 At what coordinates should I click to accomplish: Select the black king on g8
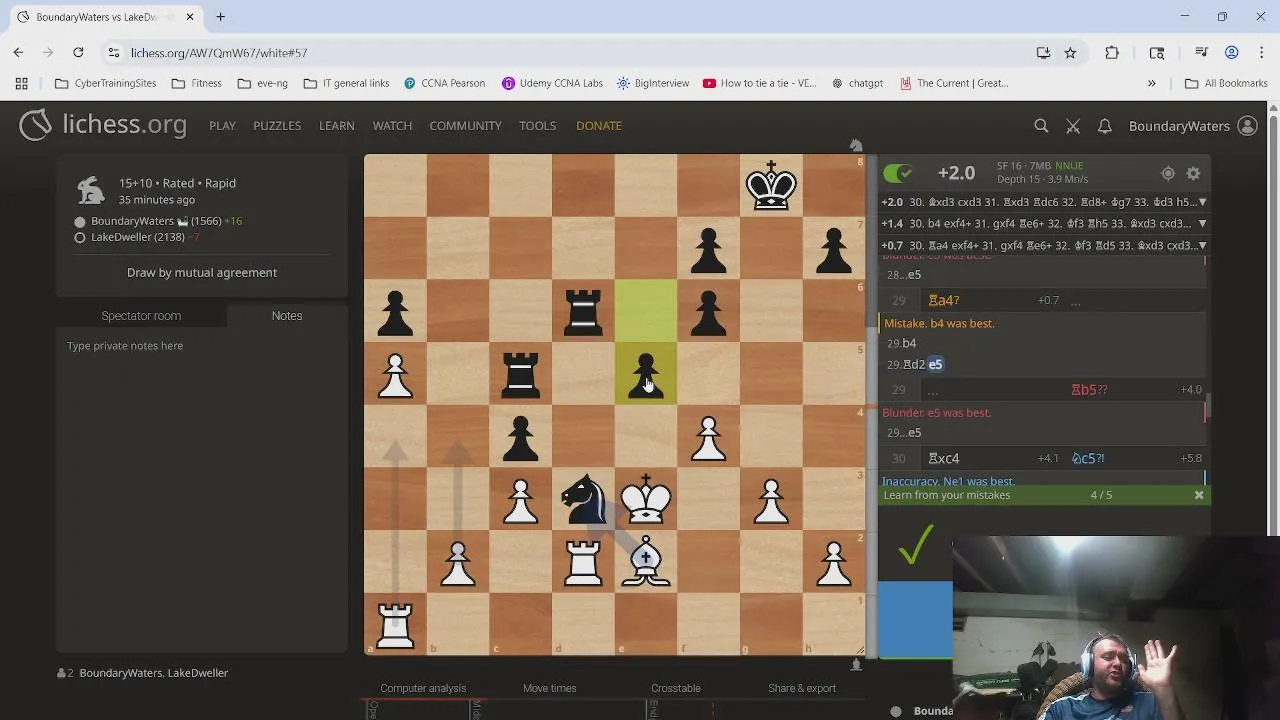(771, 186)
